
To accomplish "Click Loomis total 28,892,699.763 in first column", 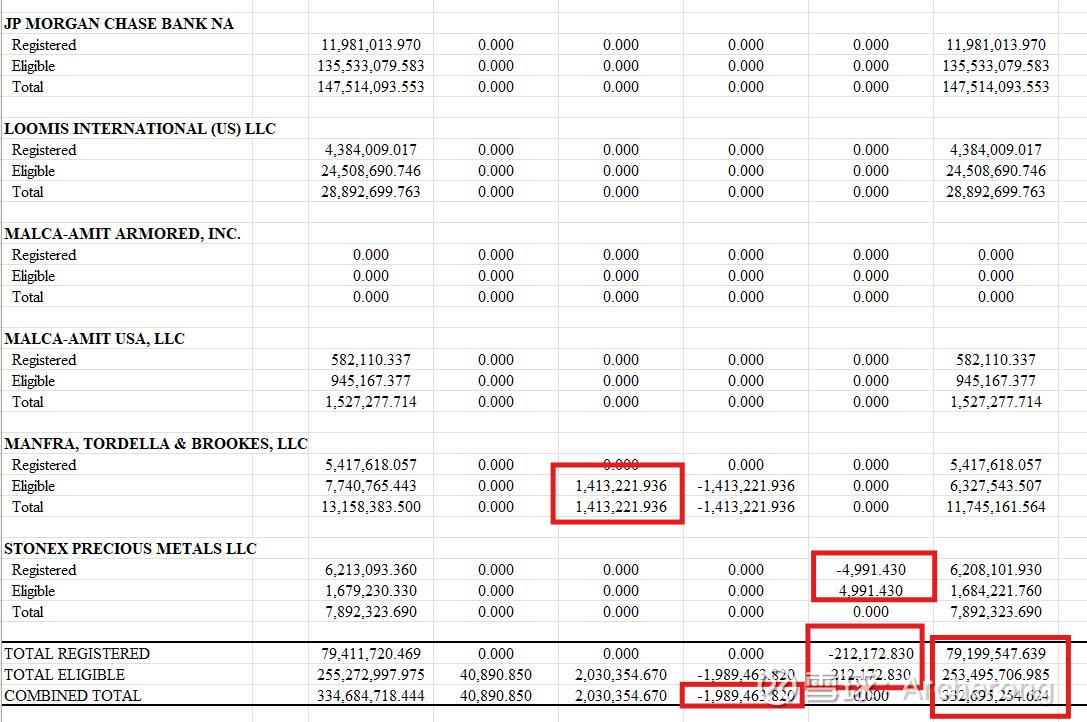I will [x=371, y=191].
